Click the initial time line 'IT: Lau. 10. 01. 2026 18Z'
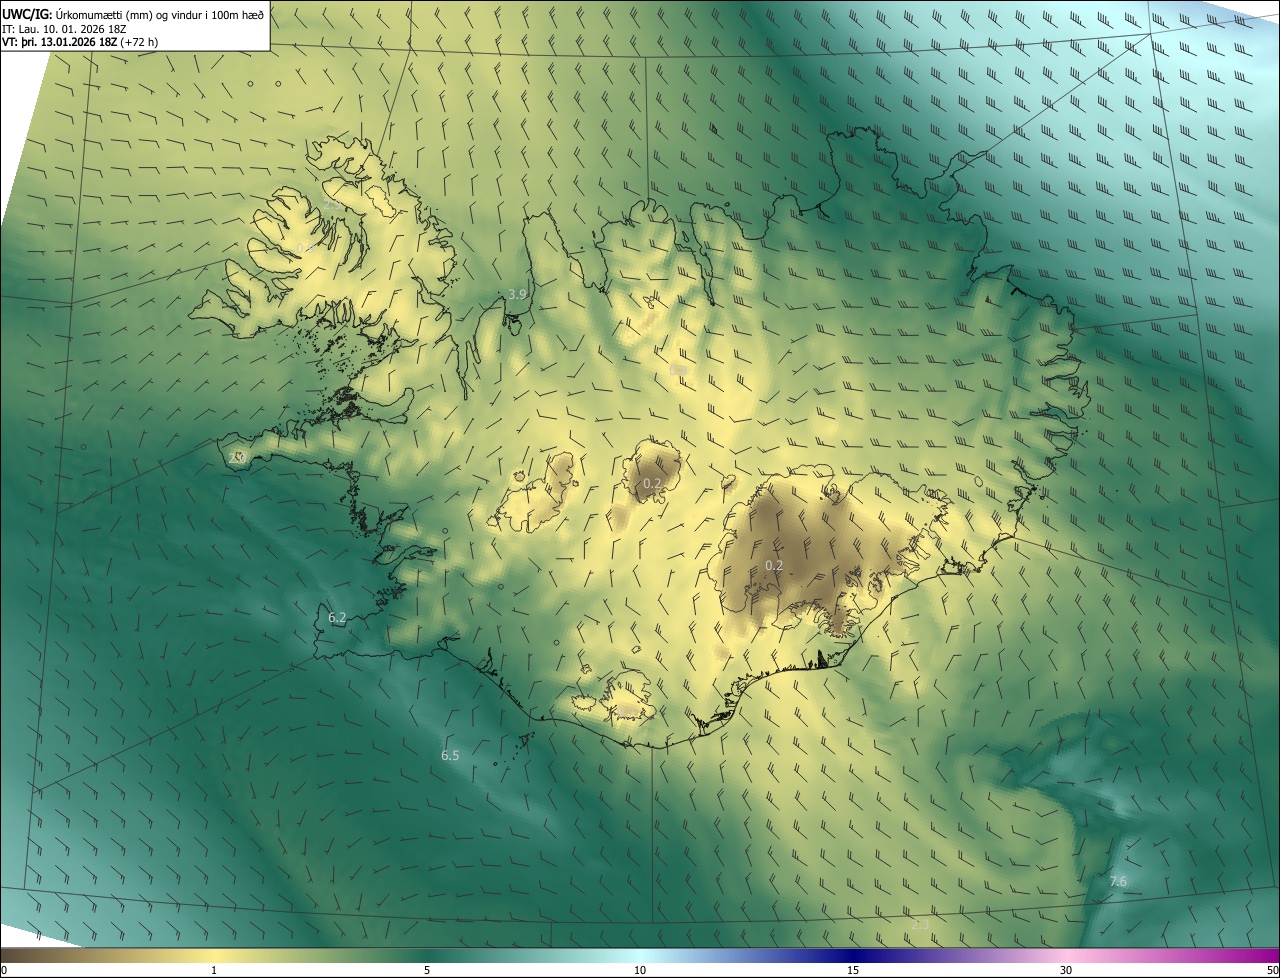Viewport: 1280px width, 978px height. (65, 28)
